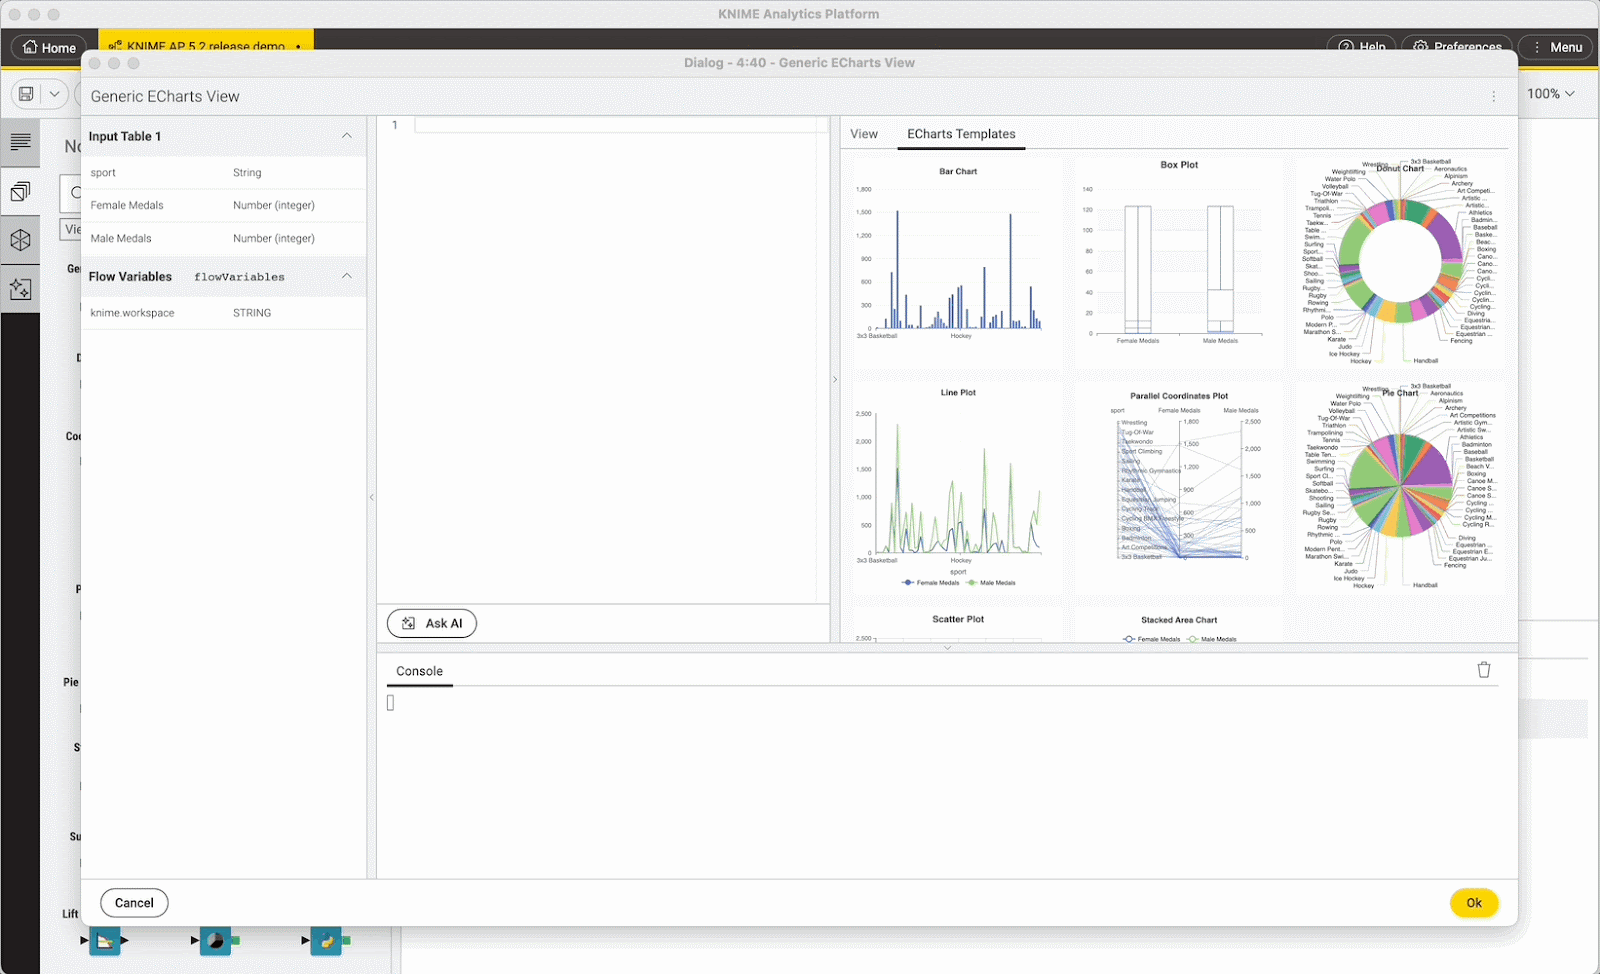Collapse the right panel splitter arrow
This screenshot has width=1600, height=974.
tap(835, 379)
